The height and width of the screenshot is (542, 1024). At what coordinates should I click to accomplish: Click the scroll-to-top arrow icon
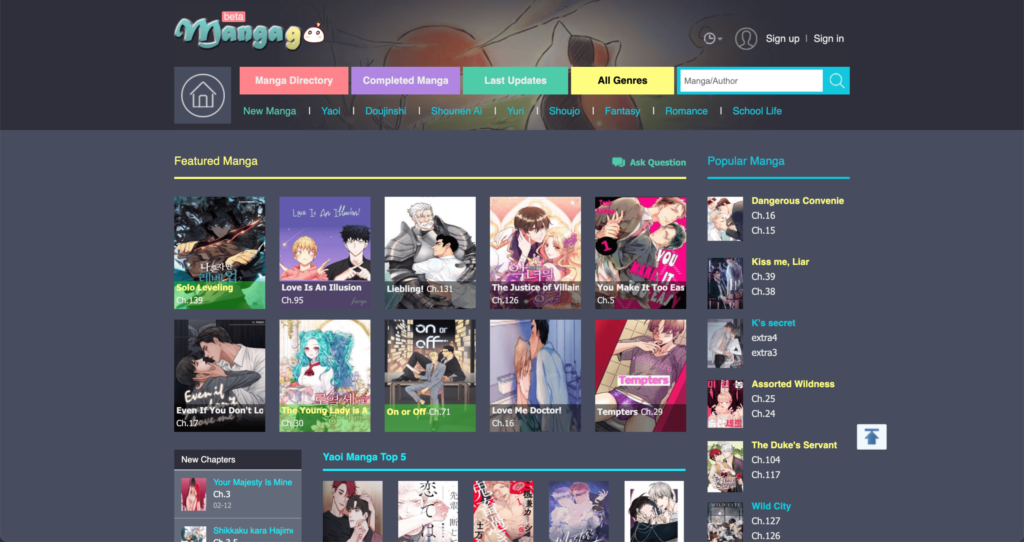tap(871, 437)
